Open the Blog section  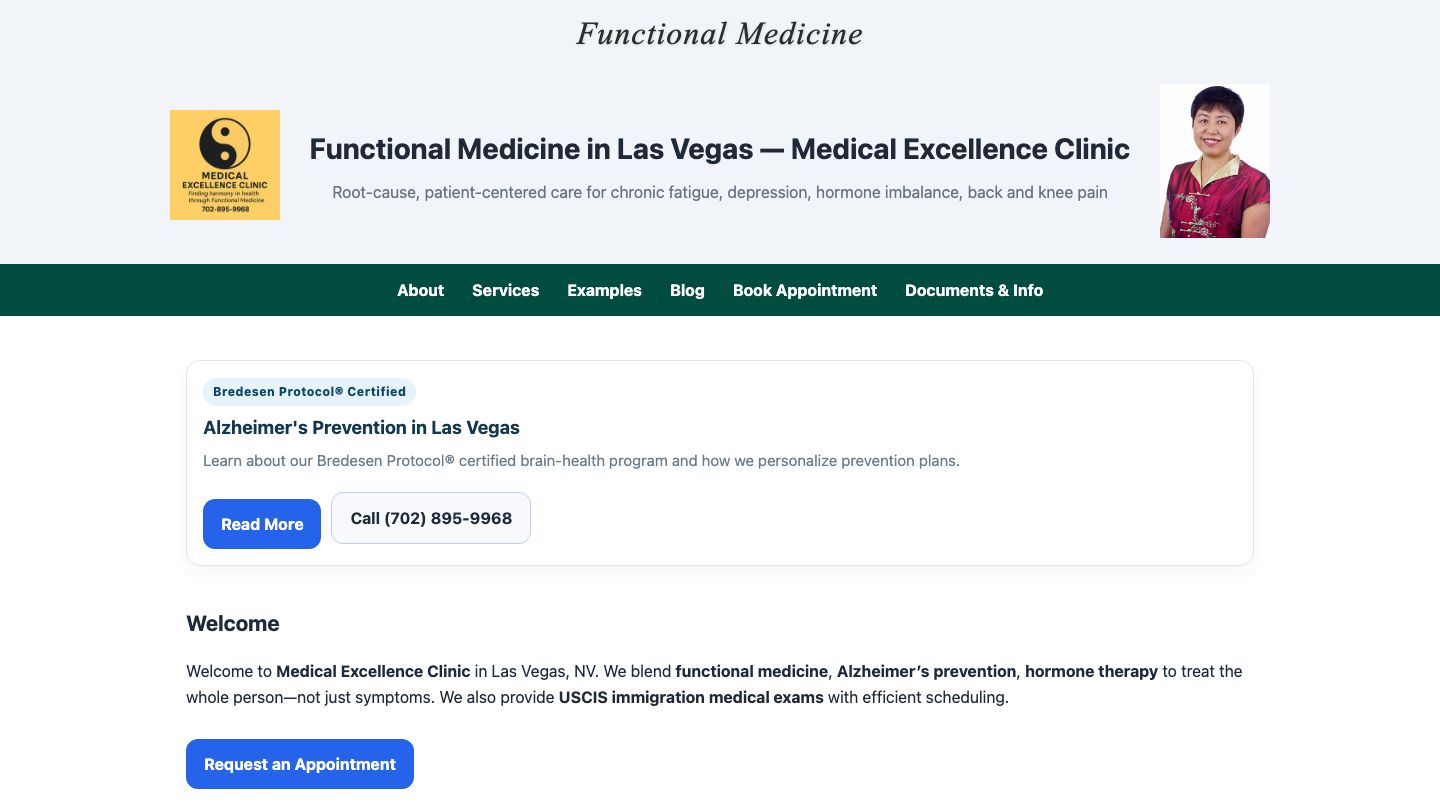(687, 290)
